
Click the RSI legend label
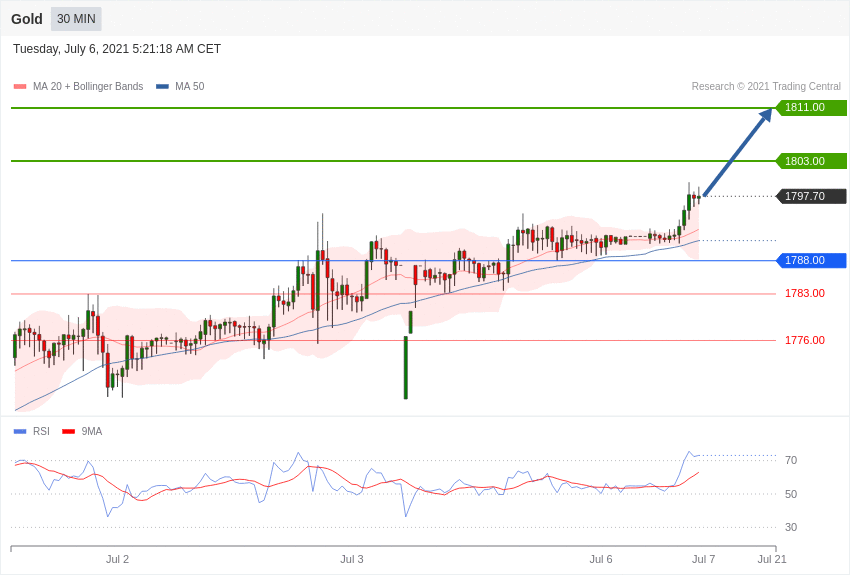[x=41, y=431]
